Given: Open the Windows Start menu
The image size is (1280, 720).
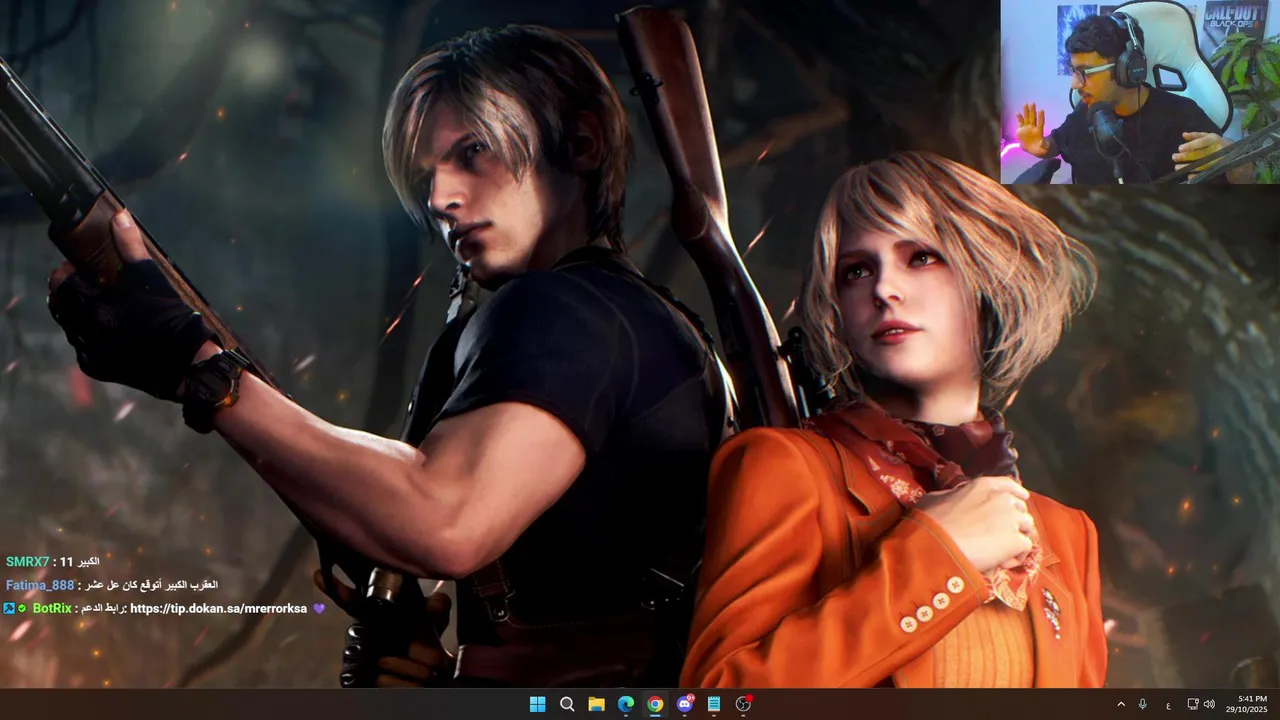Looking at the screenshot, I should (x=537, y=704).
